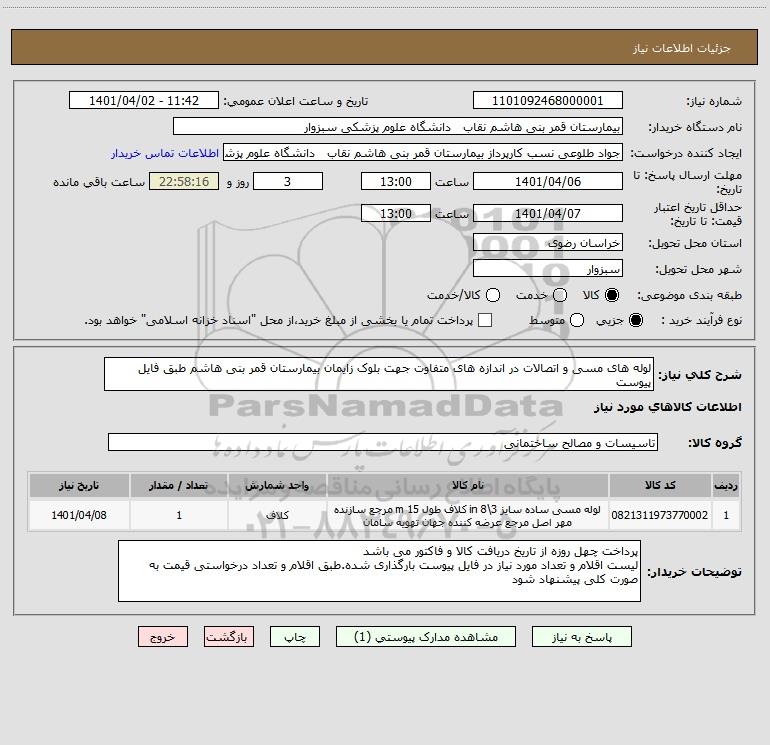Click the buyer organization name field
This screenshot has height=745, width=770.
pyautogui.click(x=398, y=127)
